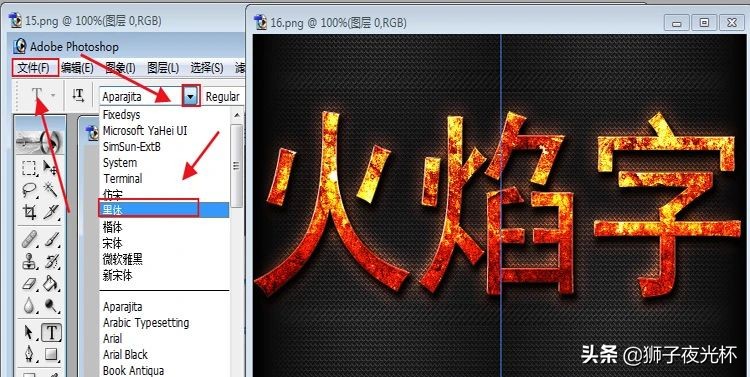Open the Type tool preset picker
The height and width of the screenshot is (377, 750).
click(x=53, y=96)
